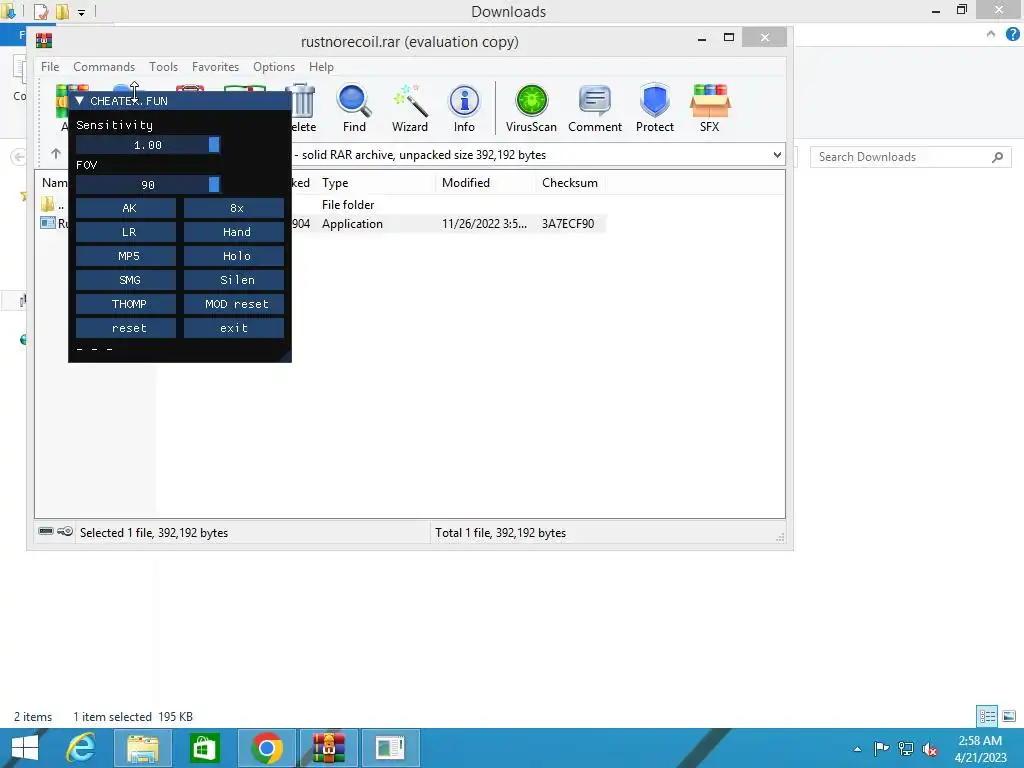Image resolution: width=1024 pixels, height=768 pixels.
Task: Open the Commands menu
Action: (104, 67)
